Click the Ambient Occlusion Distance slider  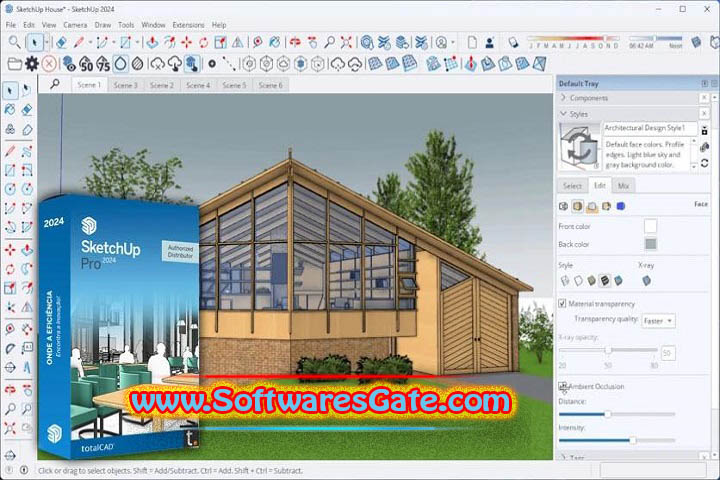[617, 414]
